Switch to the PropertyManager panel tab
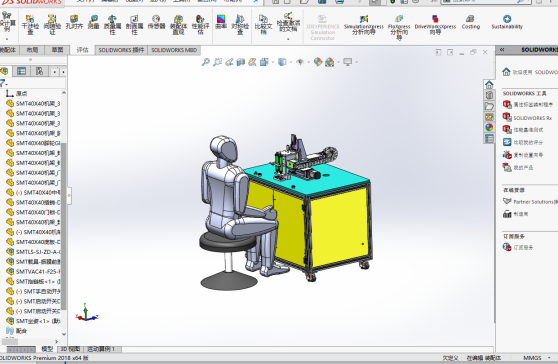 22,71
